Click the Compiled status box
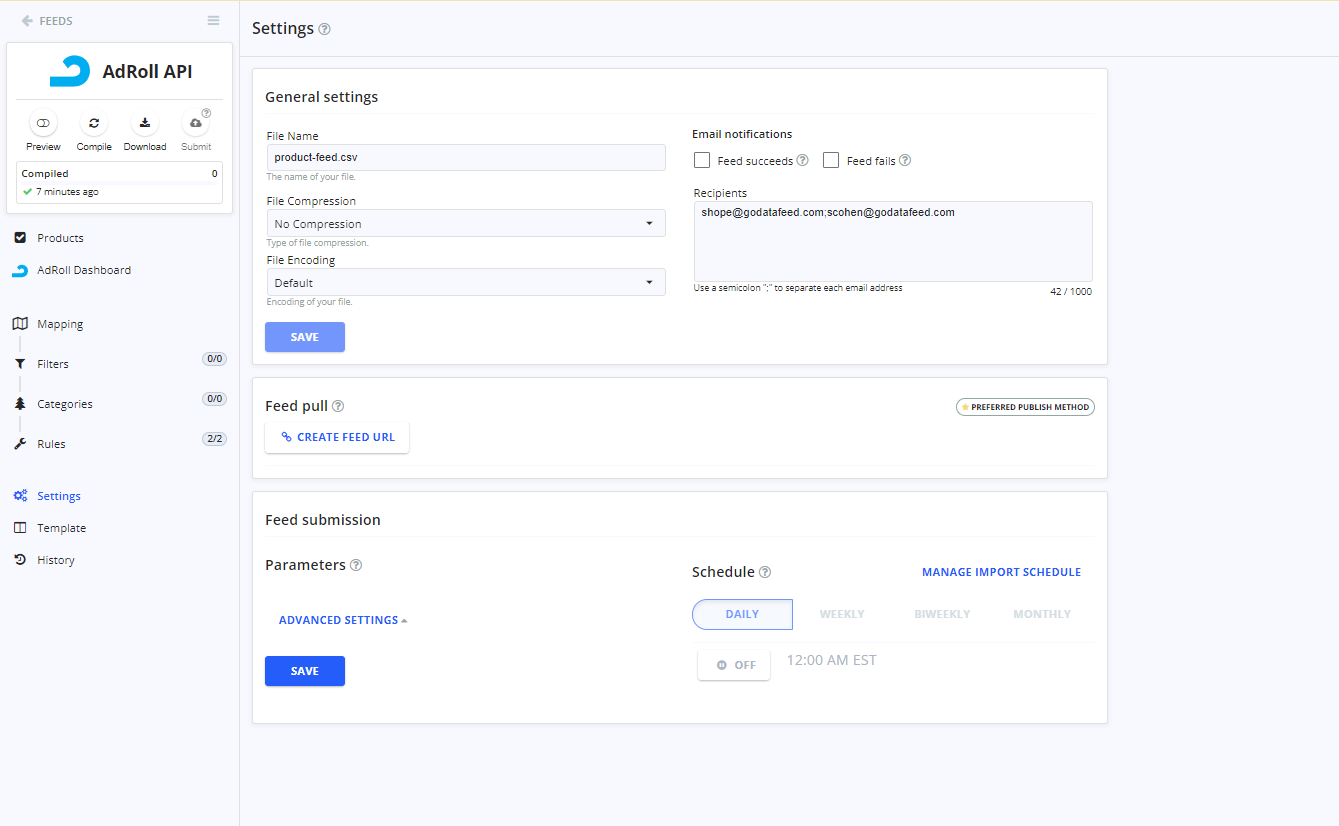 (x=120, y=182)
